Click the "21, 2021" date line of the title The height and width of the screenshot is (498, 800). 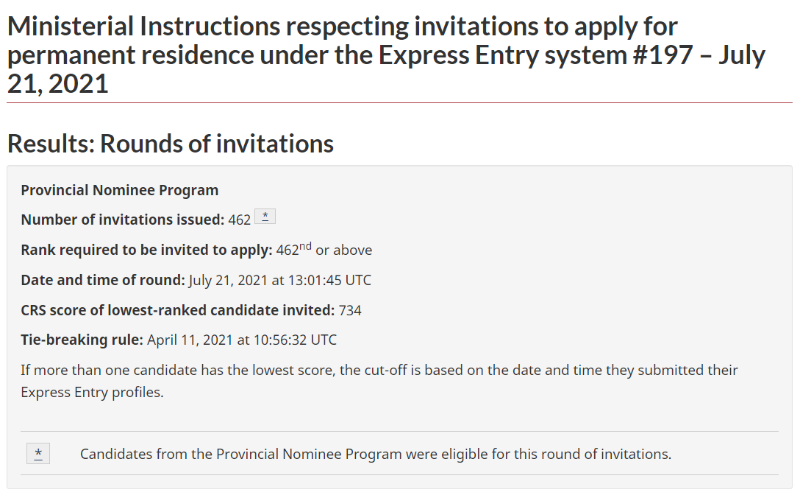point(58,83)
